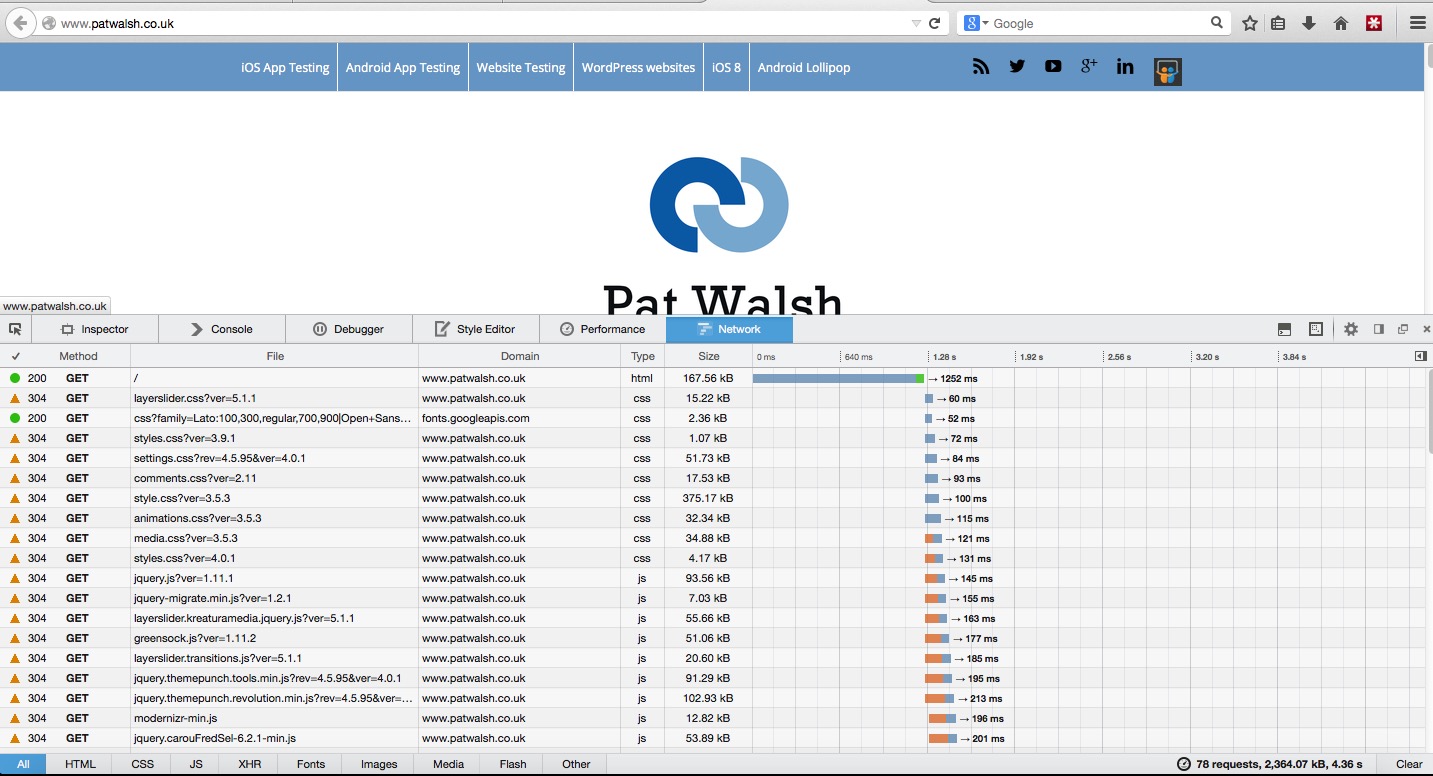Click the red asterisk extension icon
The image size is (1433, 776).
click(1374, 23)
